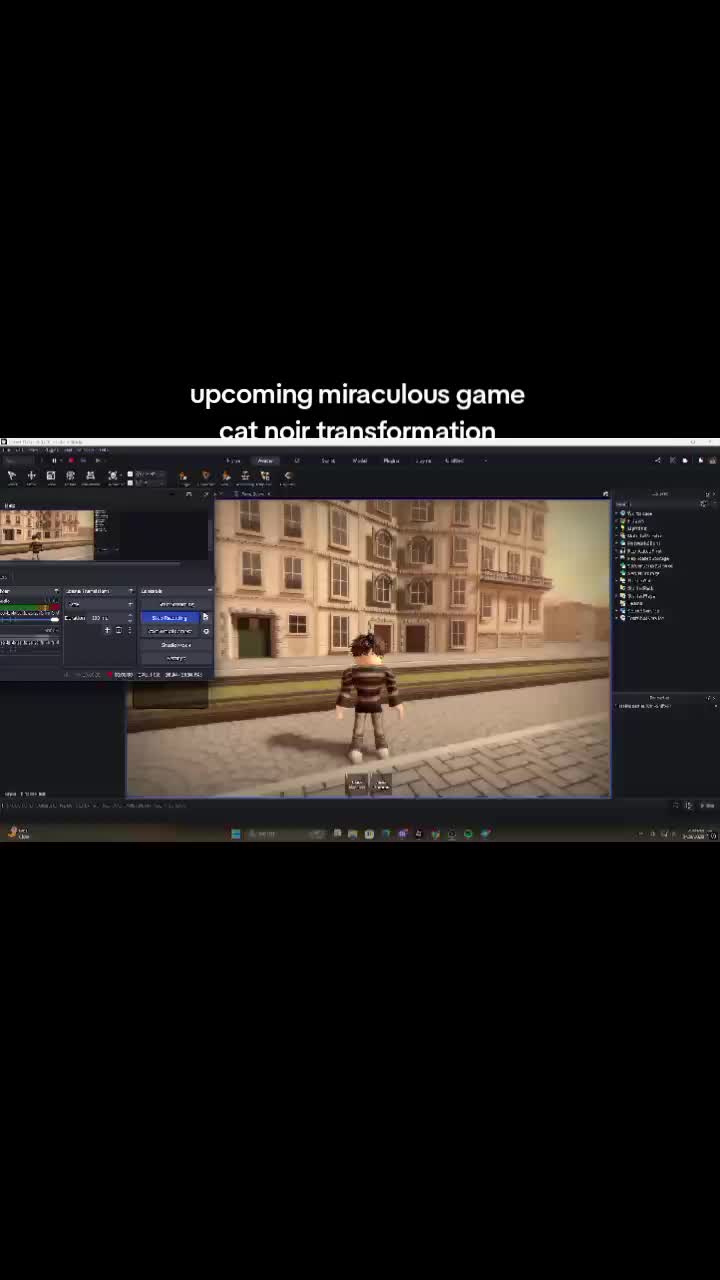The height and width of the screenshot is (1280, 720).
Task: Open the Fade scene transition dropdown
Action: coord(100,604)
